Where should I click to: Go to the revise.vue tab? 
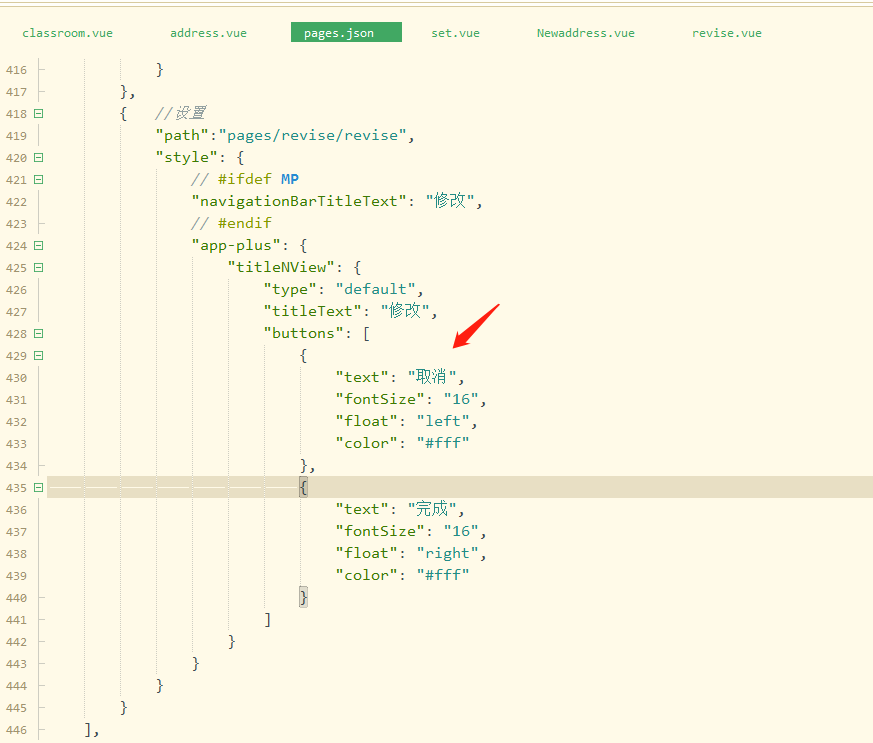tap(727, 33)
